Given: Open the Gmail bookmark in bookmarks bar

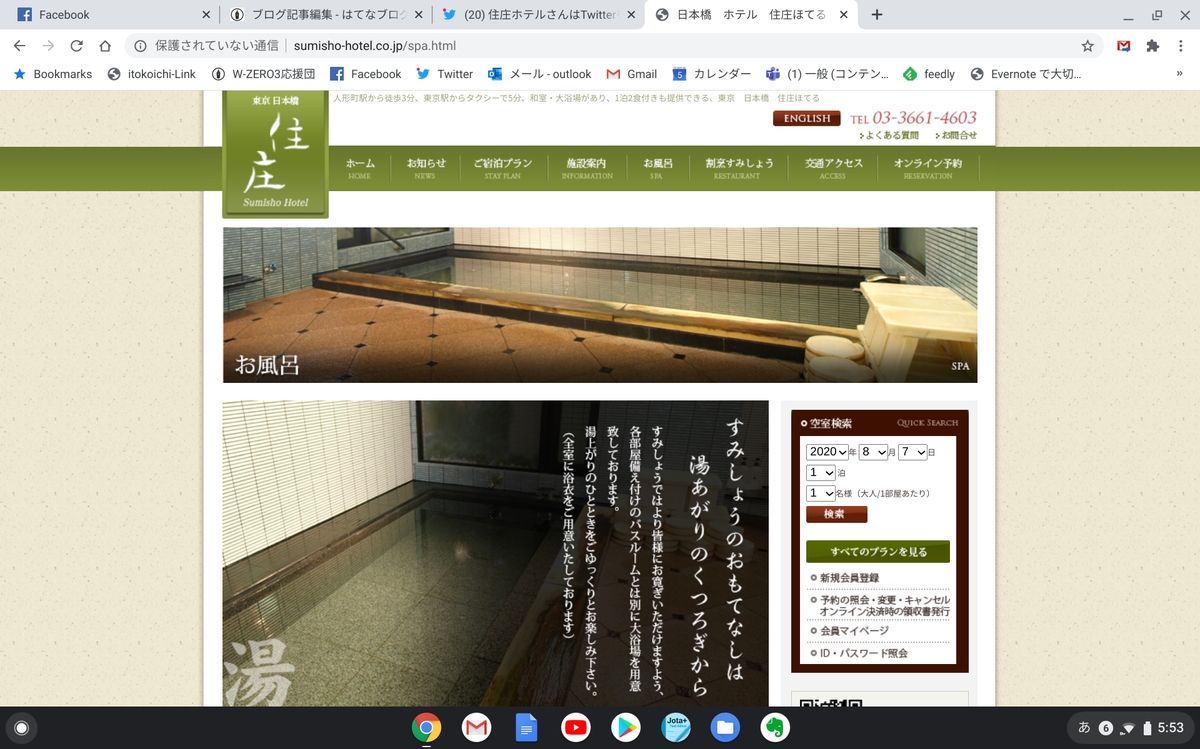Looking at the screenshot, I should (630, 74).
